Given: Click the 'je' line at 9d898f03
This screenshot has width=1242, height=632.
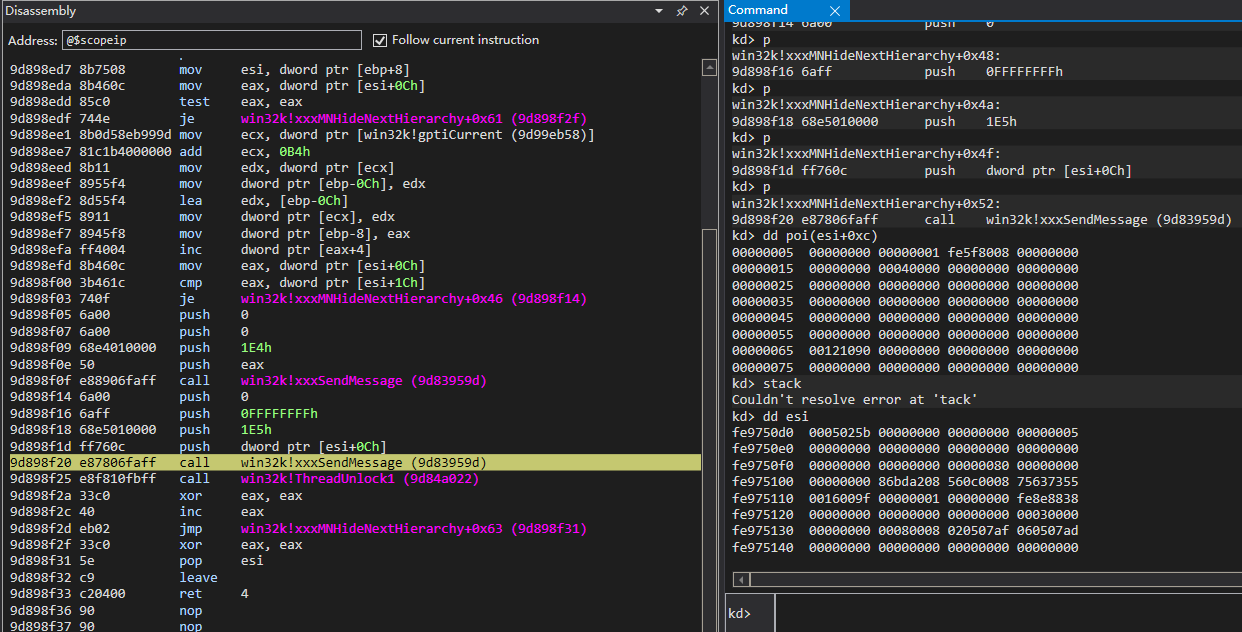Looking at the screenshot, I should point(355,299).
